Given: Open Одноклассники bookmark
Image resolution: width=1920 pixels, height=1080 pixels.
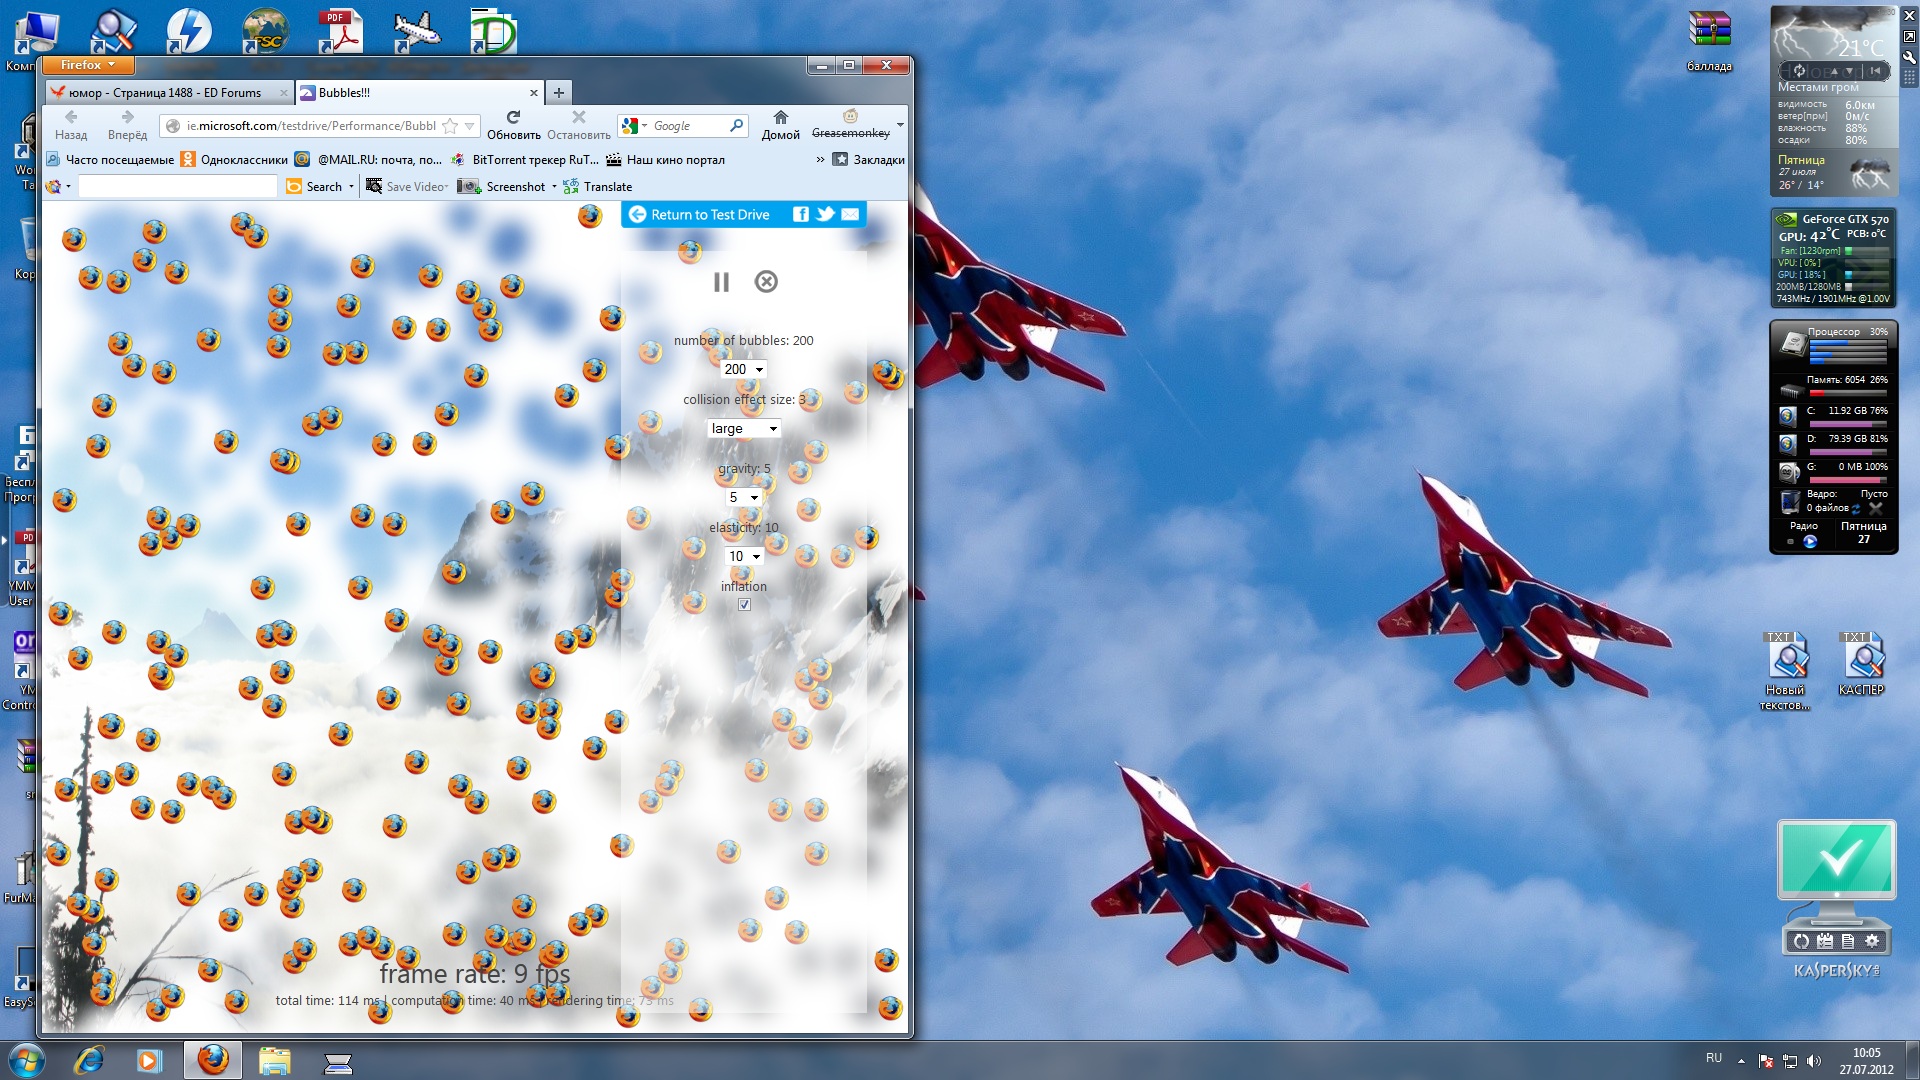Looking at the screenshot, I should tap(234, 159).
